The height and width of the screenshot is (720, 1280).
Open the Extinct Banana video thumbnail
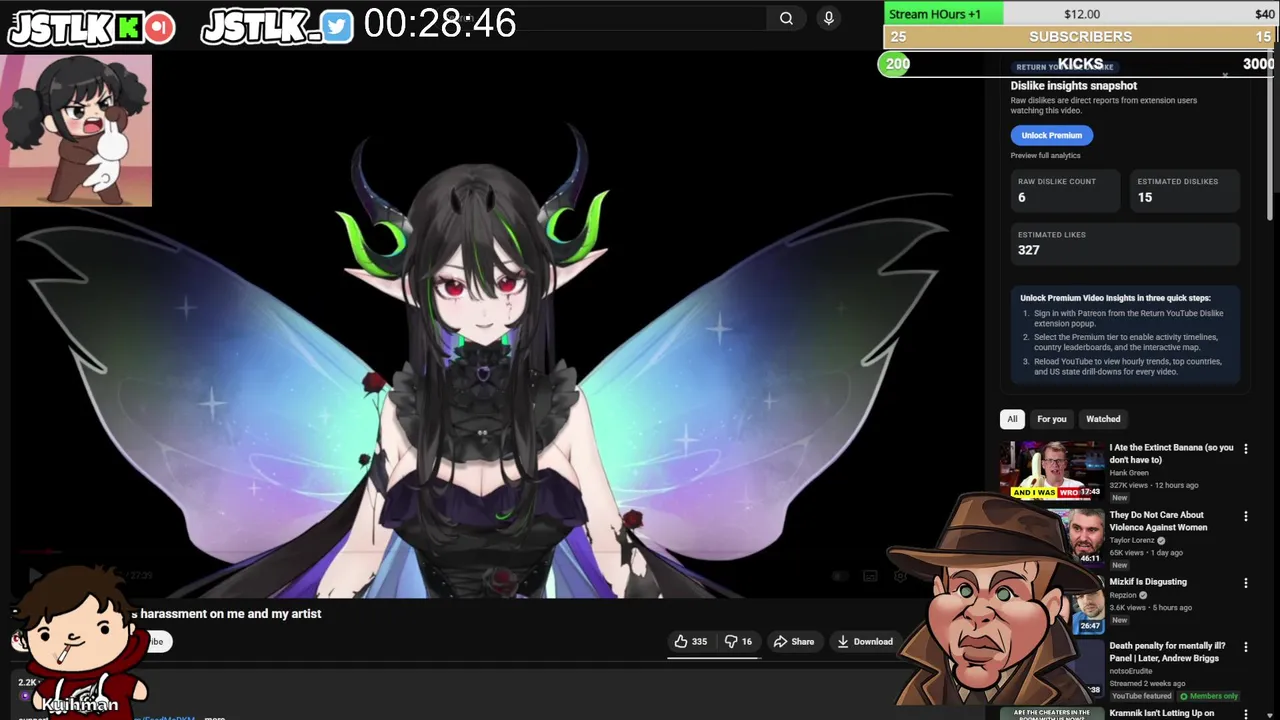pyautogui.click(x=1052, y=470)
